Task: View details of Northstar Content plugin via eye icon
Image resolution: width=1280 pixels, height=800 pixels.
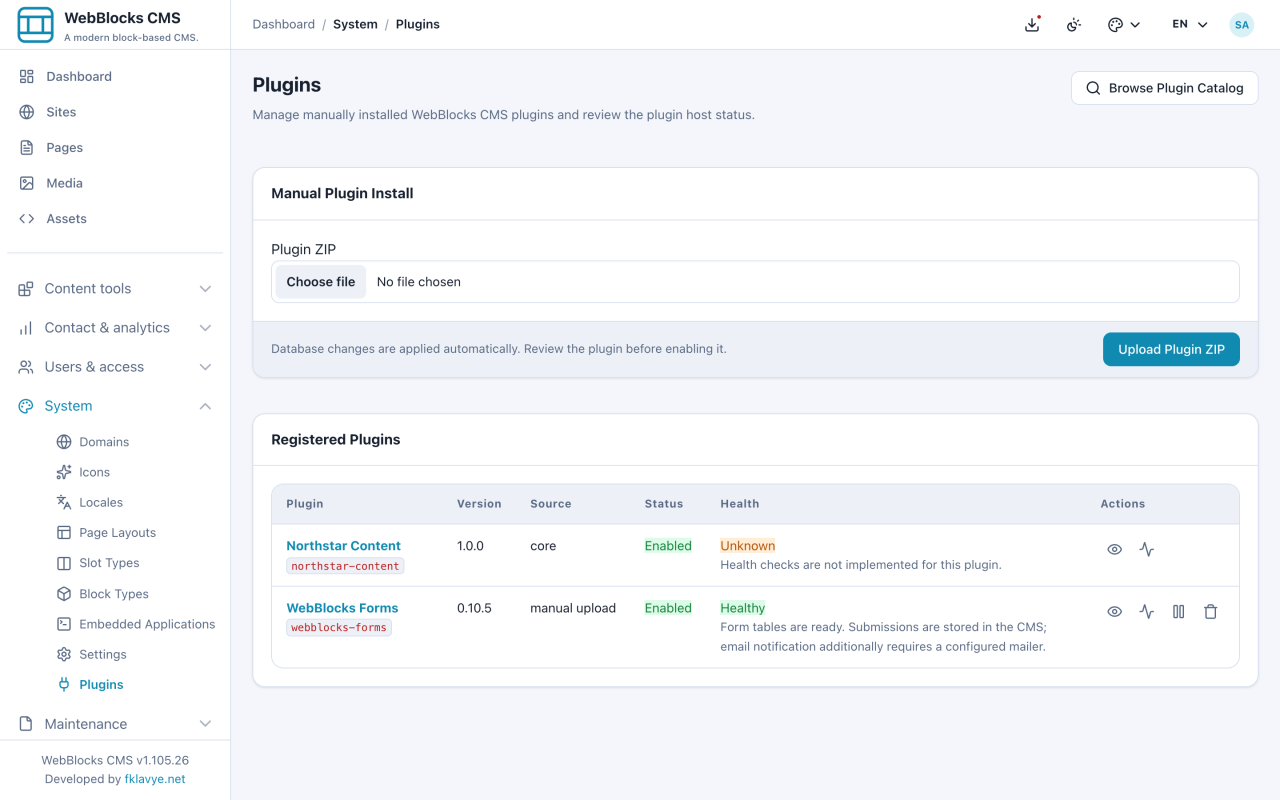Action: coord(1114,549)
